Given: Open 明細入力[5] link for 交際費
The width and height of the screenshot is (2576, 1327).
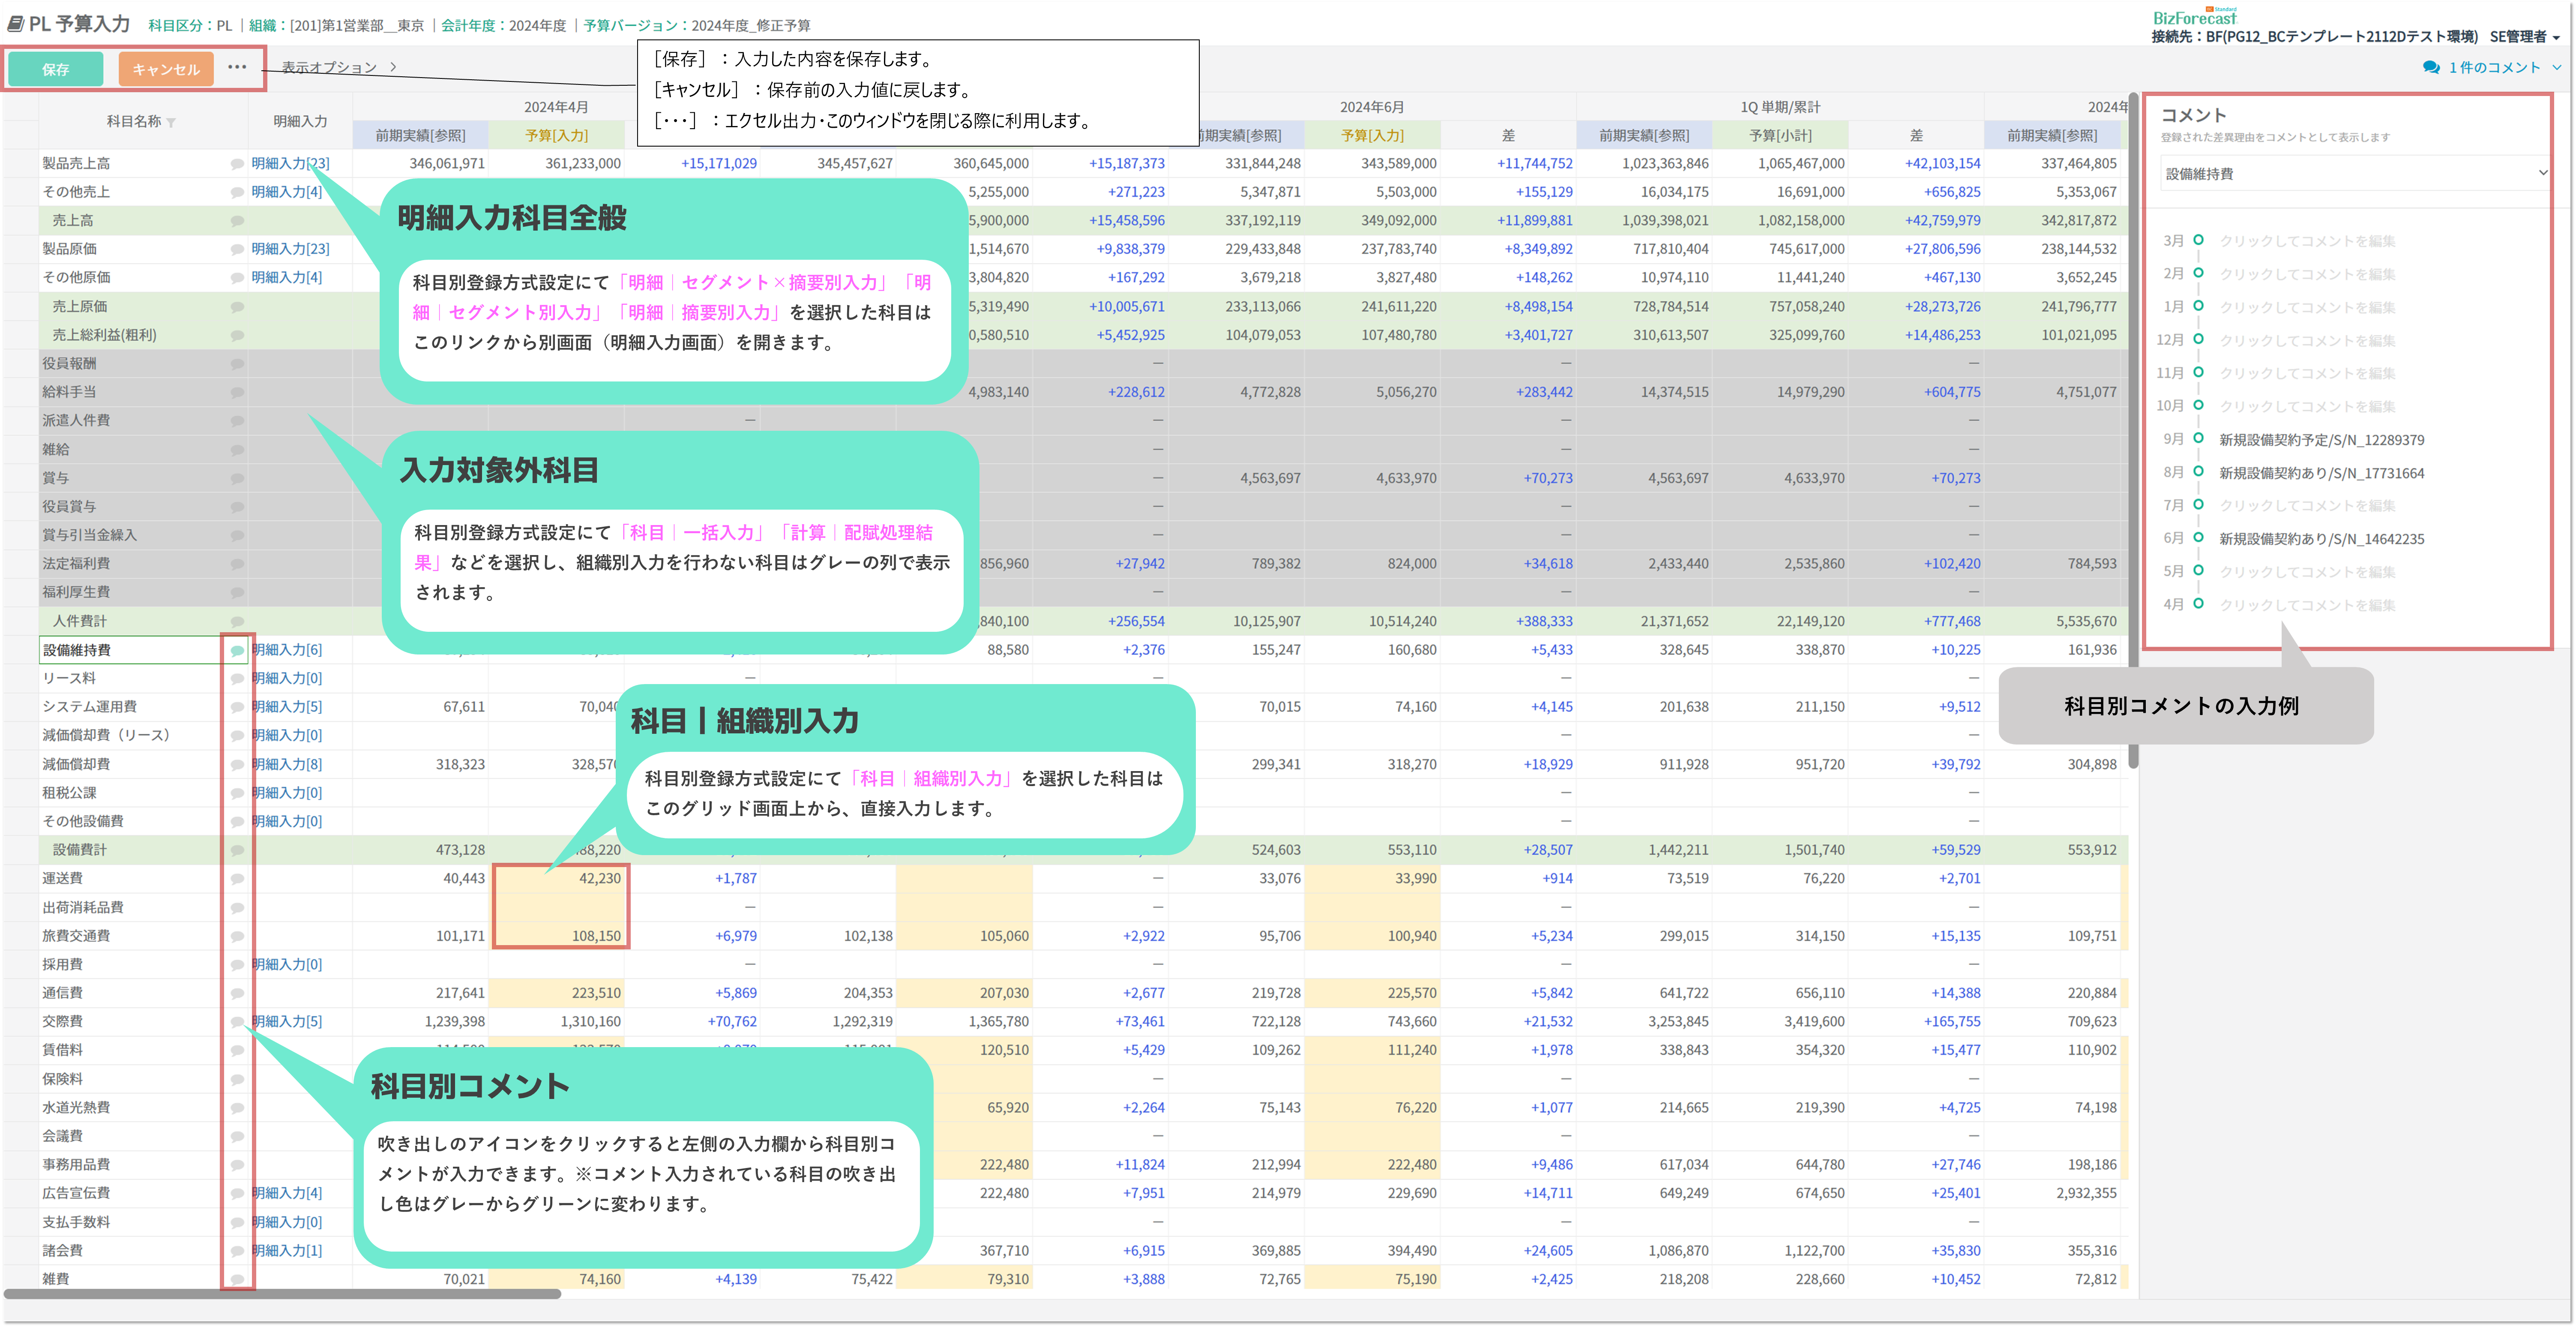Looking at the screenshot, I should point(287,1022).
